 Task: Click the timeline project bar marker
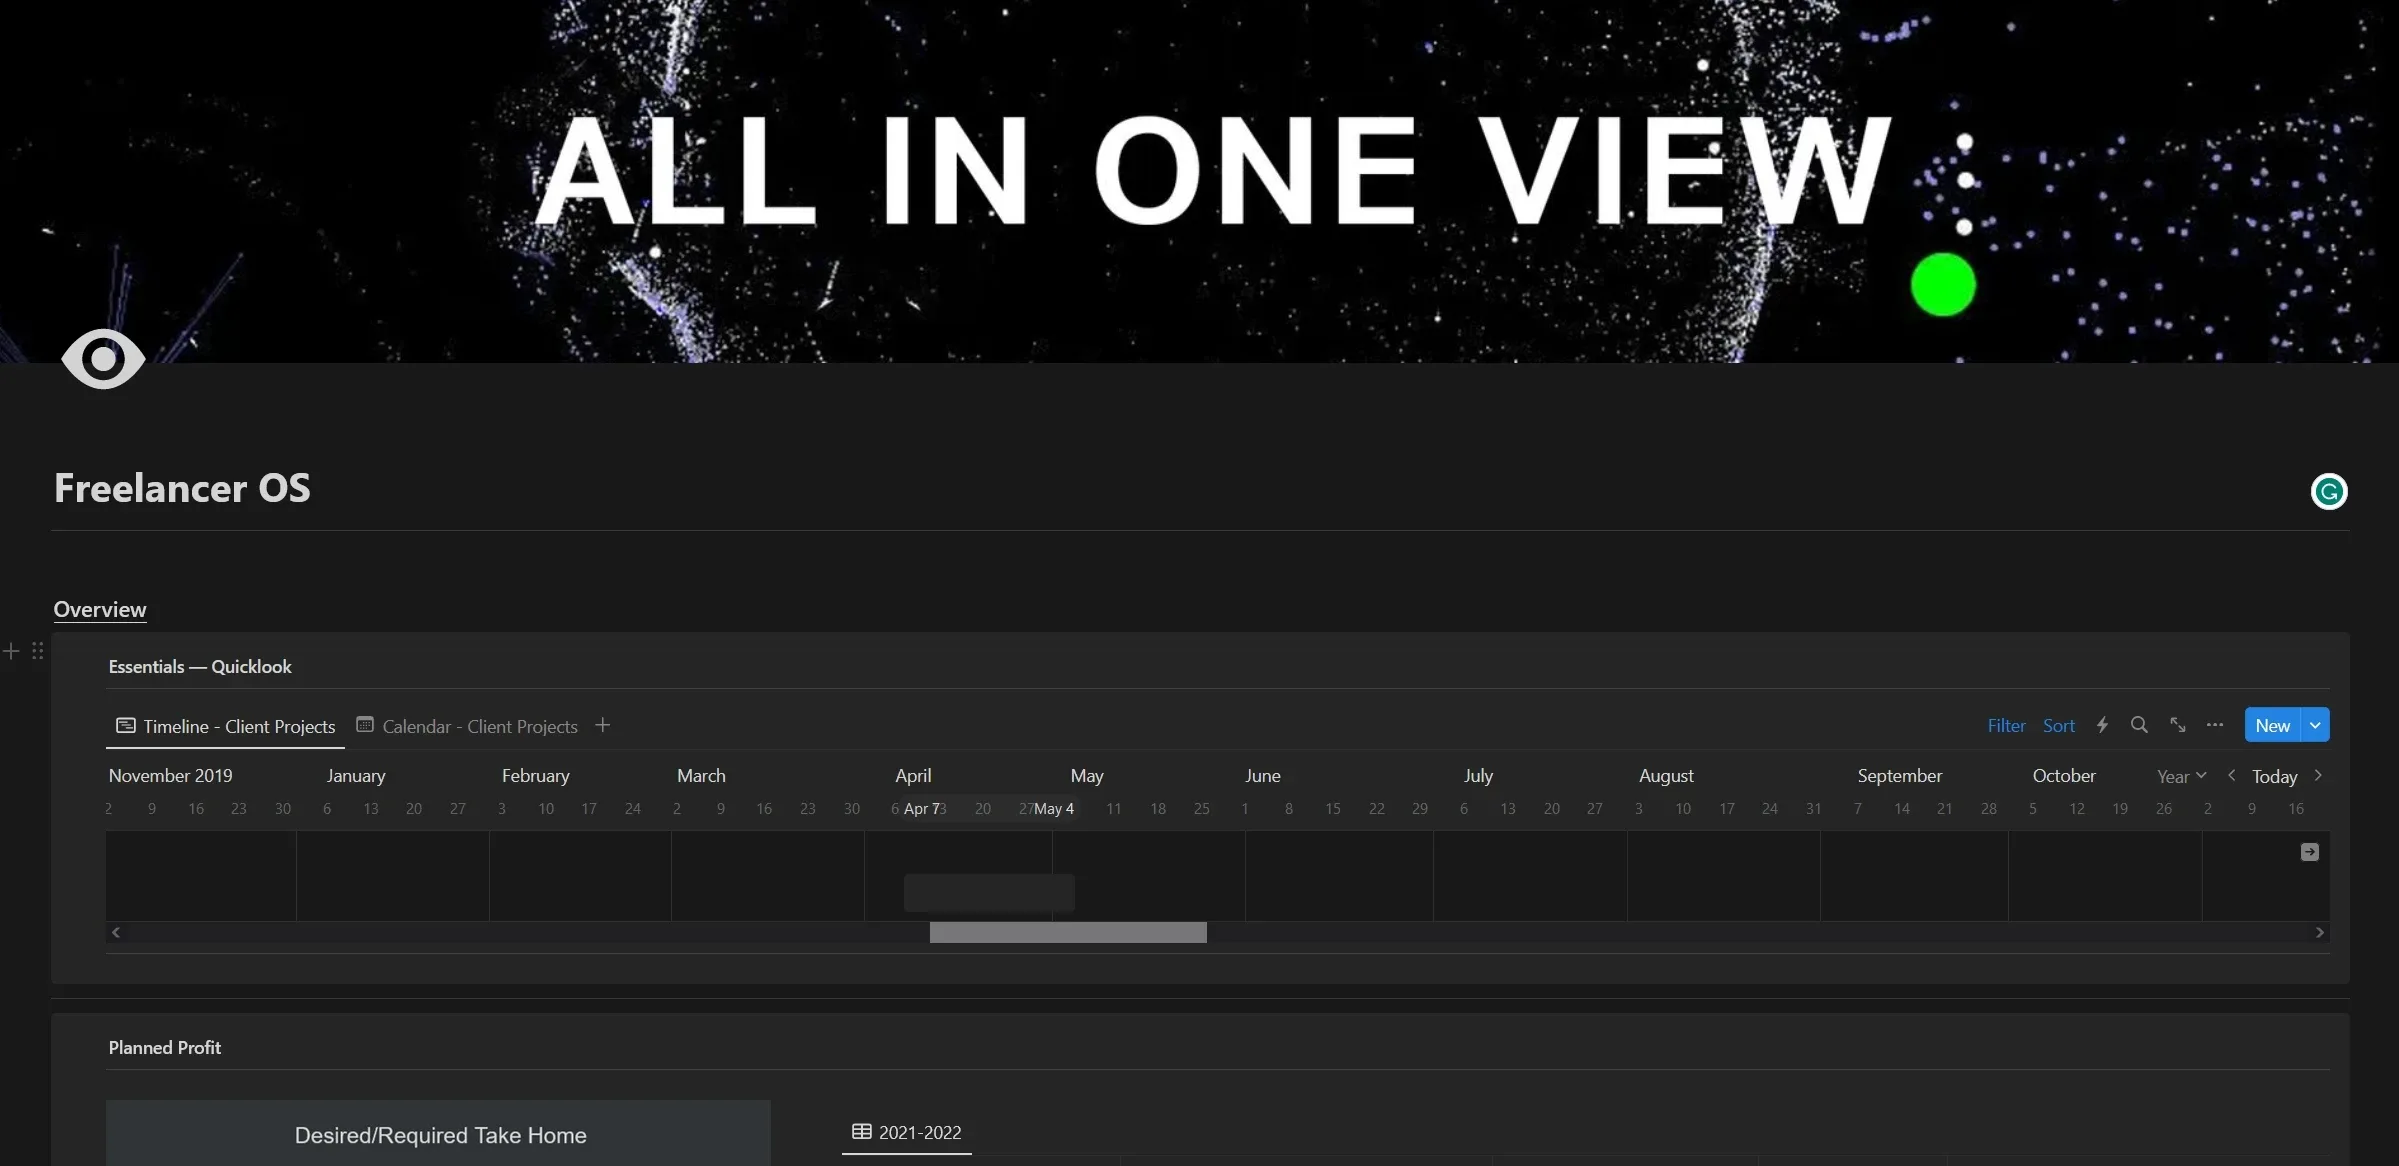991,891
